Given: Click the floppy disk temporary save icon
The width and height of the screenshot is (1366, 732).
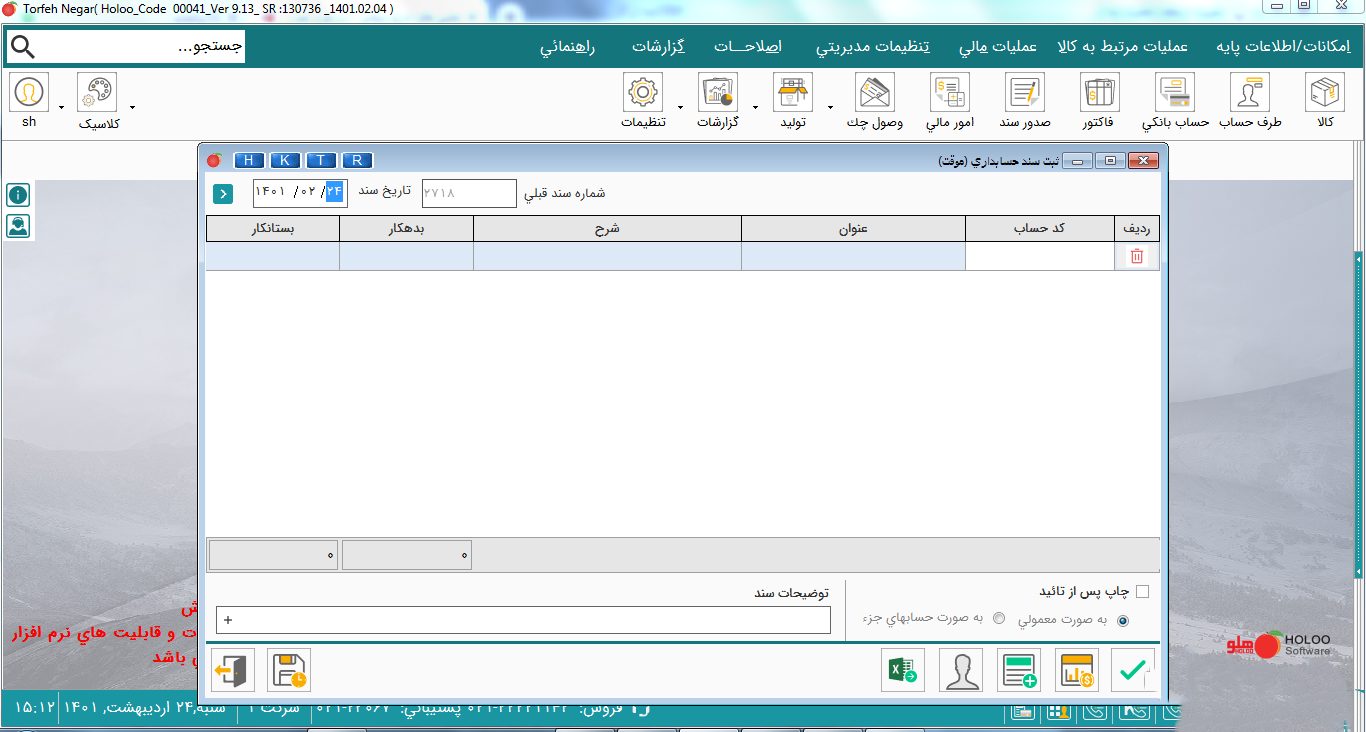Looking at the screenshot, I should point(289,670).
